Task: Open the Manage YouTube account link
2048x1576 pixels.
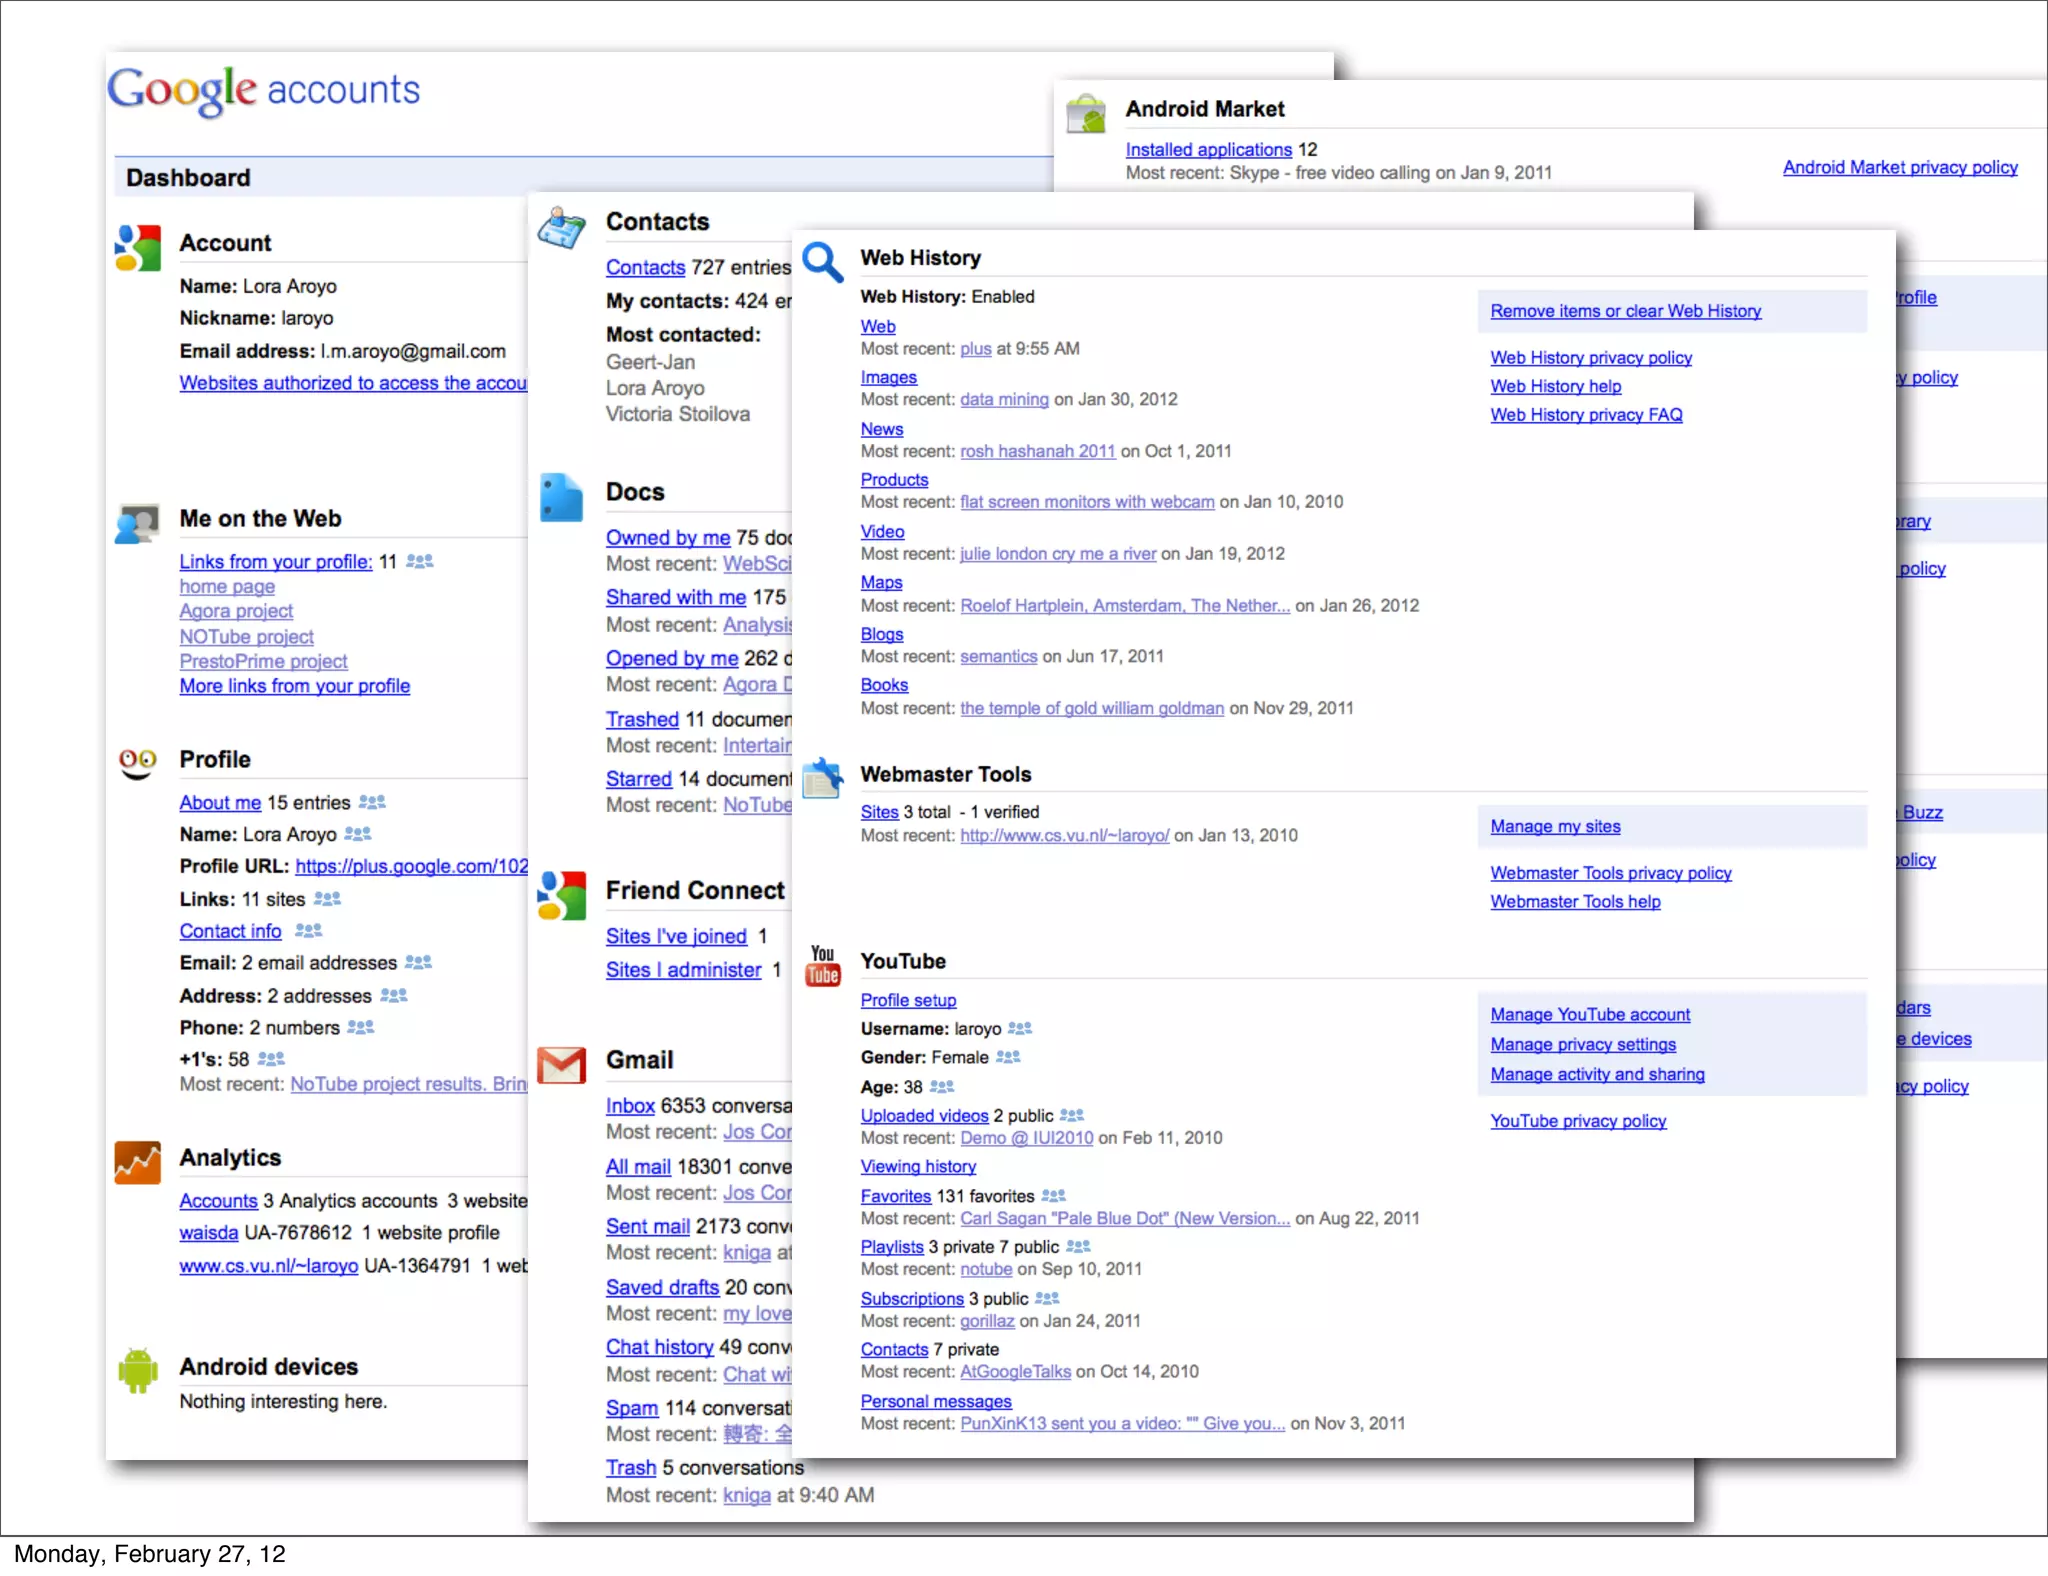Action: [x=1590, y=1014]
